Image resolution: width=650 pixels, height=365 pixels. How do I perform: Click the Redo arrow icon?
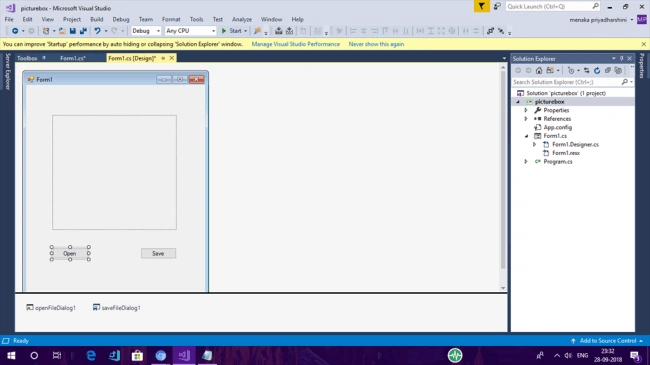[114, 31]
